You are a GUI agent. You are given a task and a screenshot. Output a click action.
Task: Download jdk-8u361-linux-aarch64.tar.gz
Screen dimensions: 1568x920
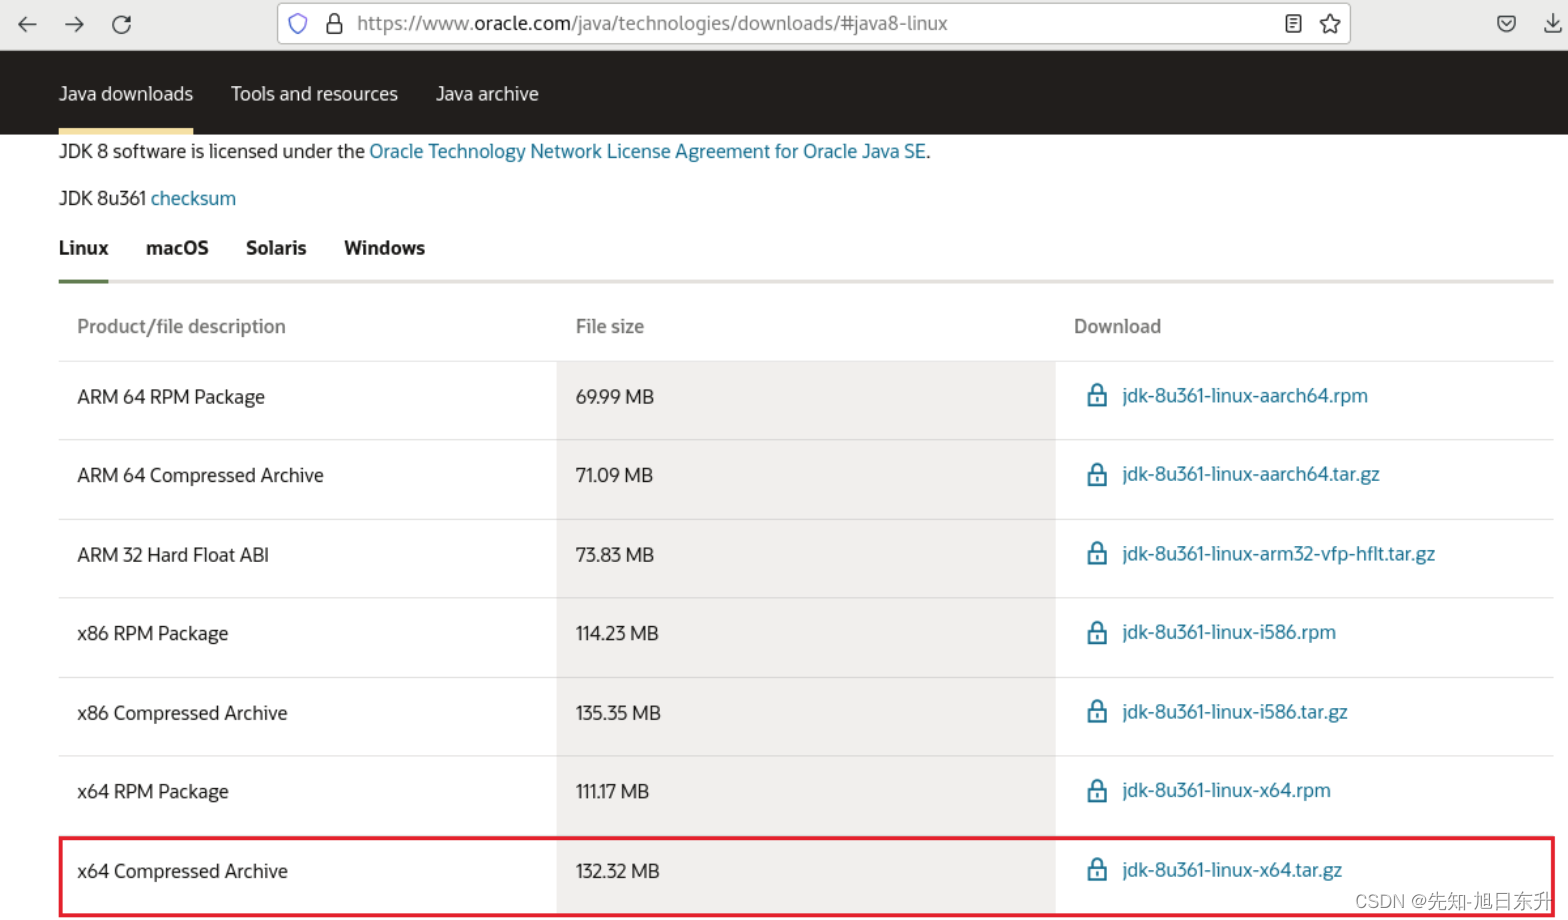click(x=1250, y=474)
